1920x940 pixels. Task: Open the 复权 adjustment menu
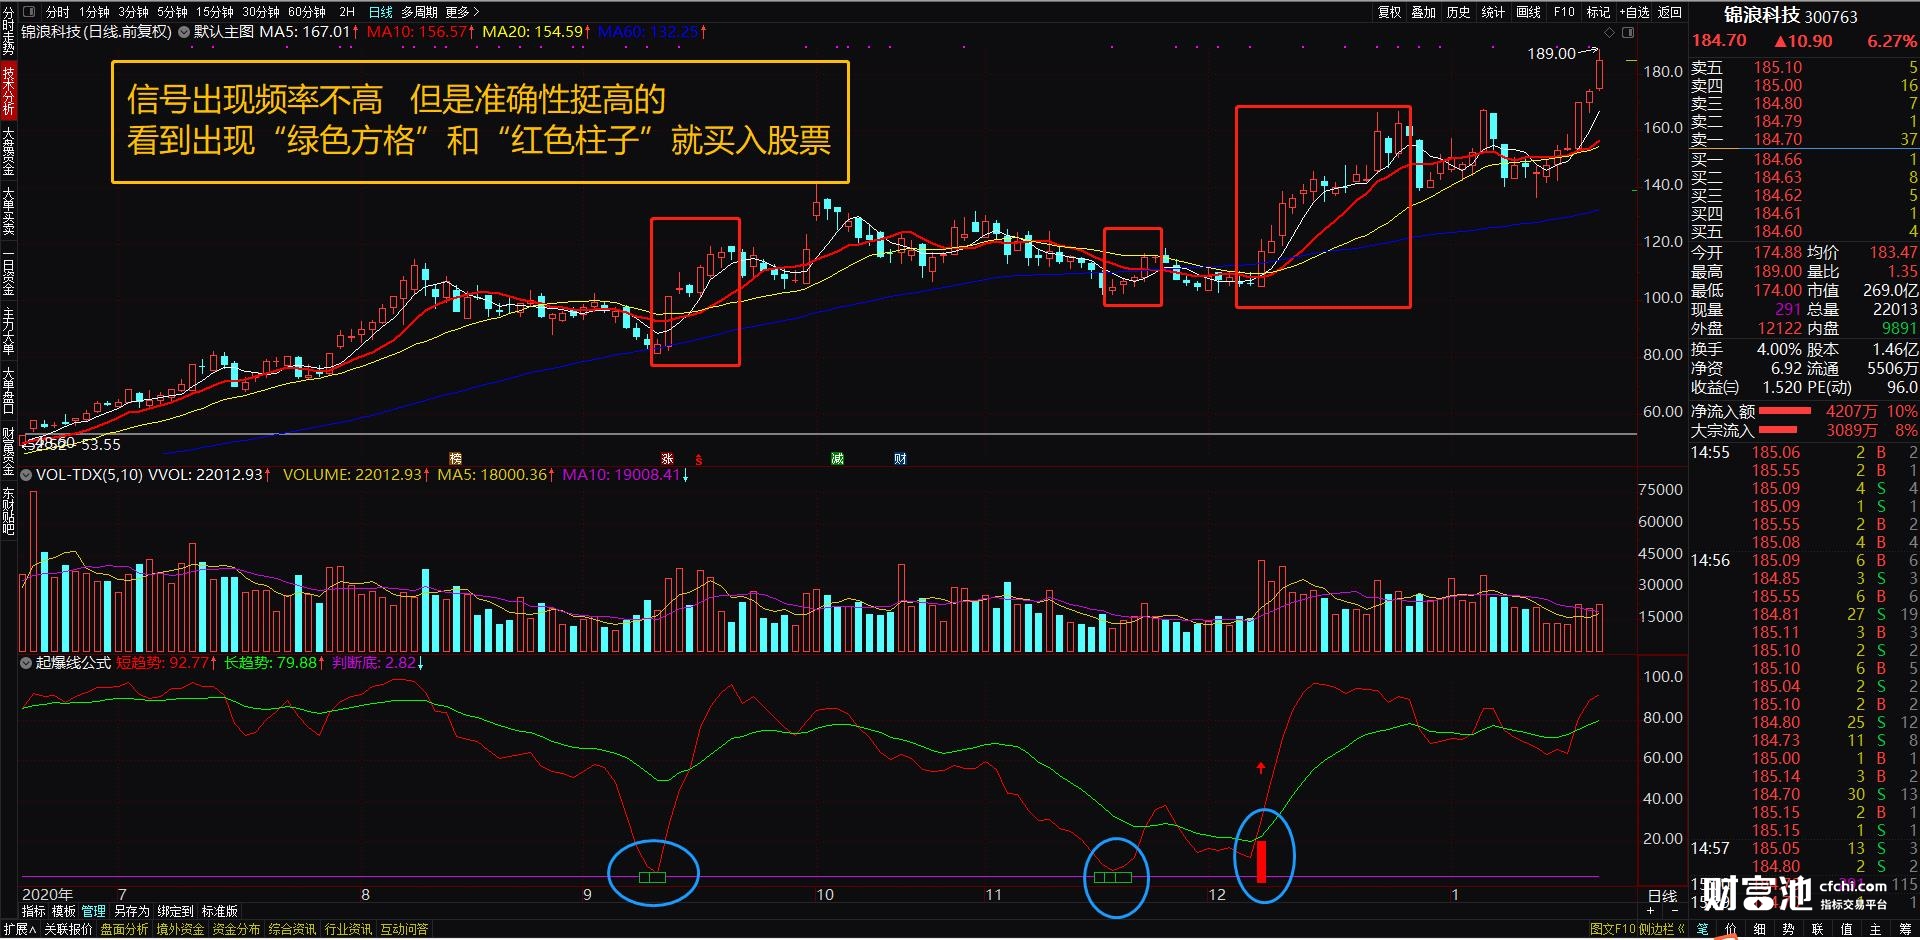[x=1389, y=12]
